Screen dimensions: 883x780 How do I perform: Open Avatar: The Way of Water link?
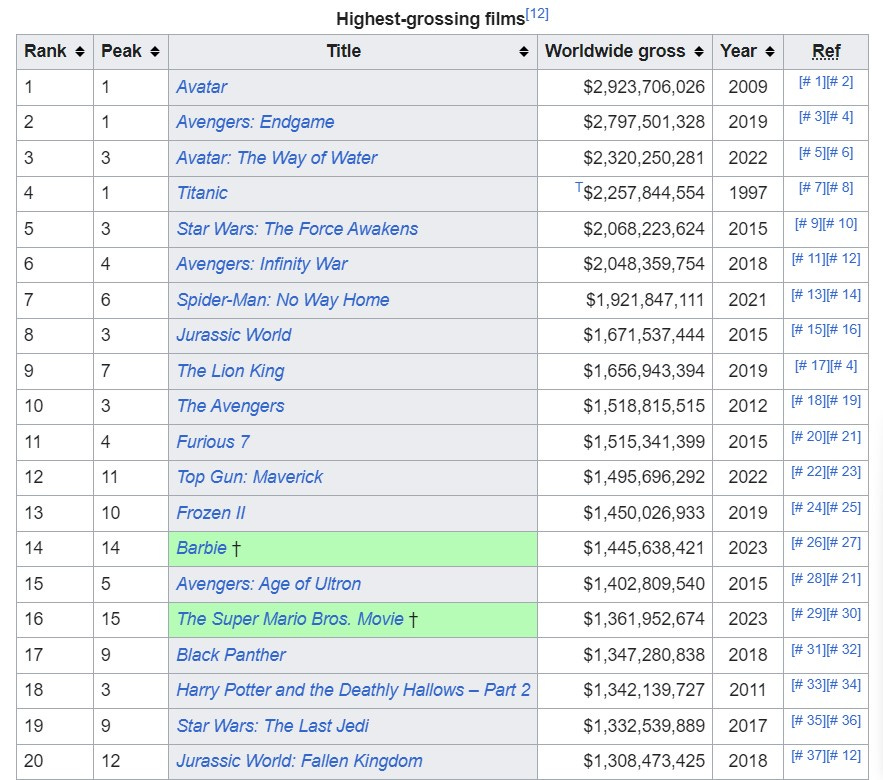(x=277, y=158)
